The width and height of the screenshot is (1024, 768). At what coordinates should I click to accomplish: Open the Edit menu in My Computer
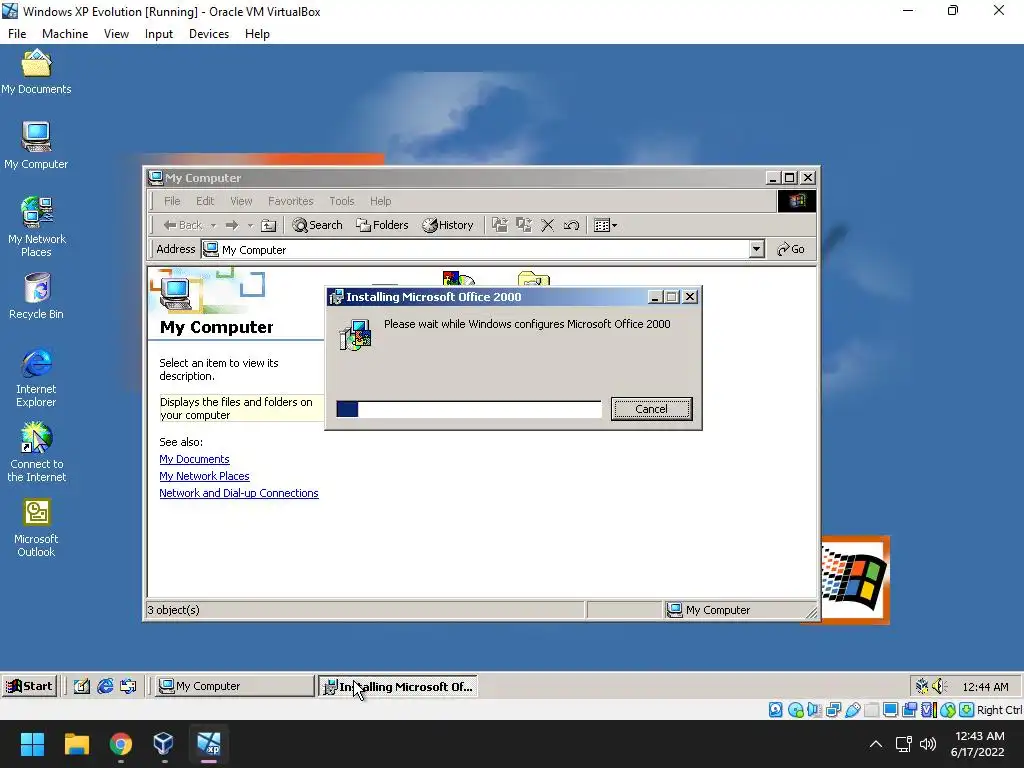[205, 201]
